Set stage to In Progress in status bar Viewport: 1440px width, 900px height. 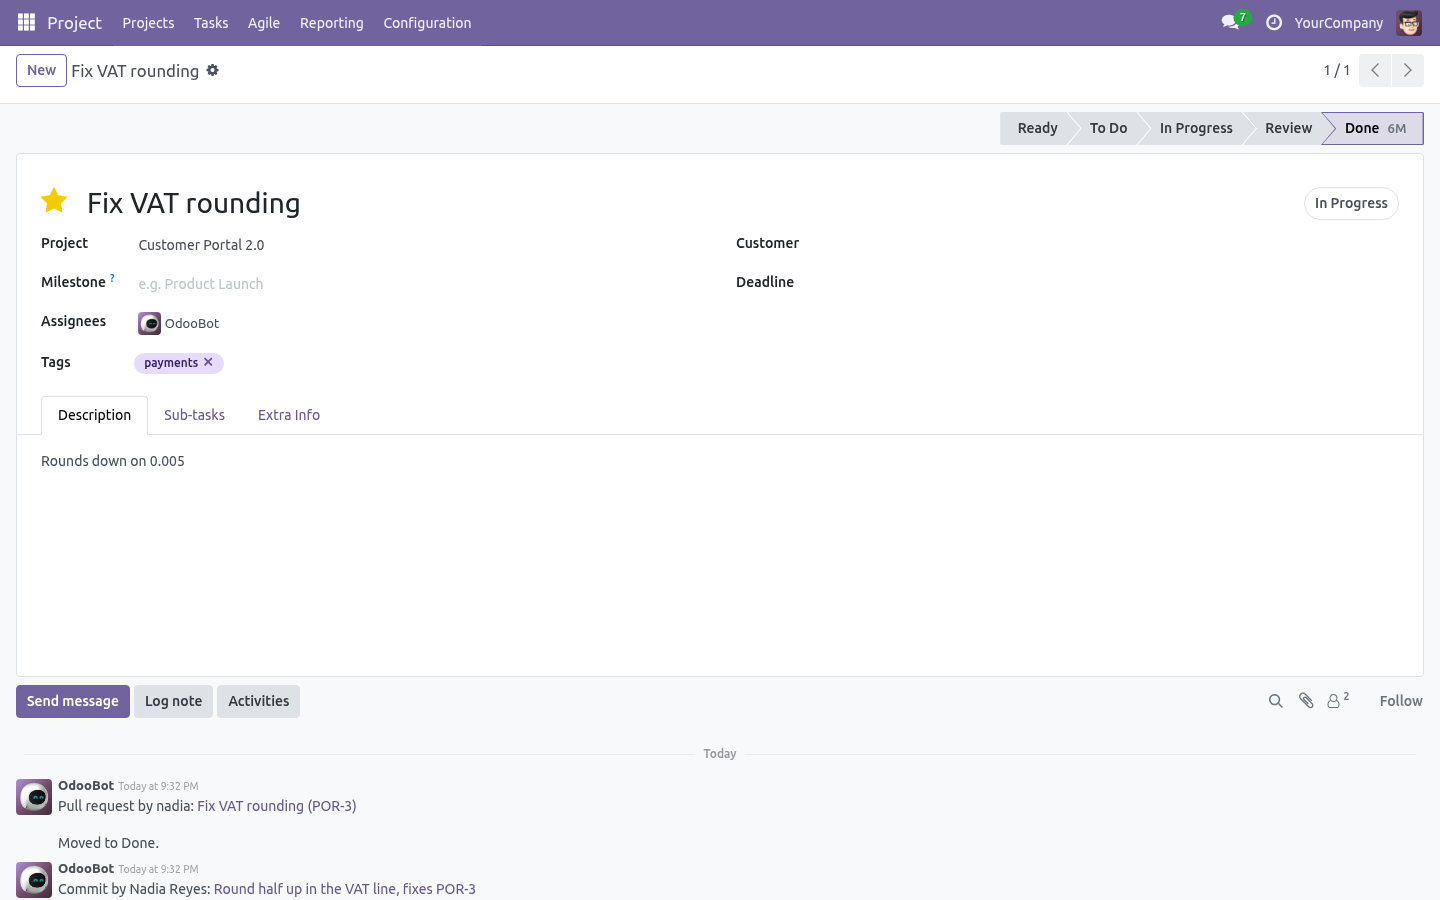[x=1196, y=128]
